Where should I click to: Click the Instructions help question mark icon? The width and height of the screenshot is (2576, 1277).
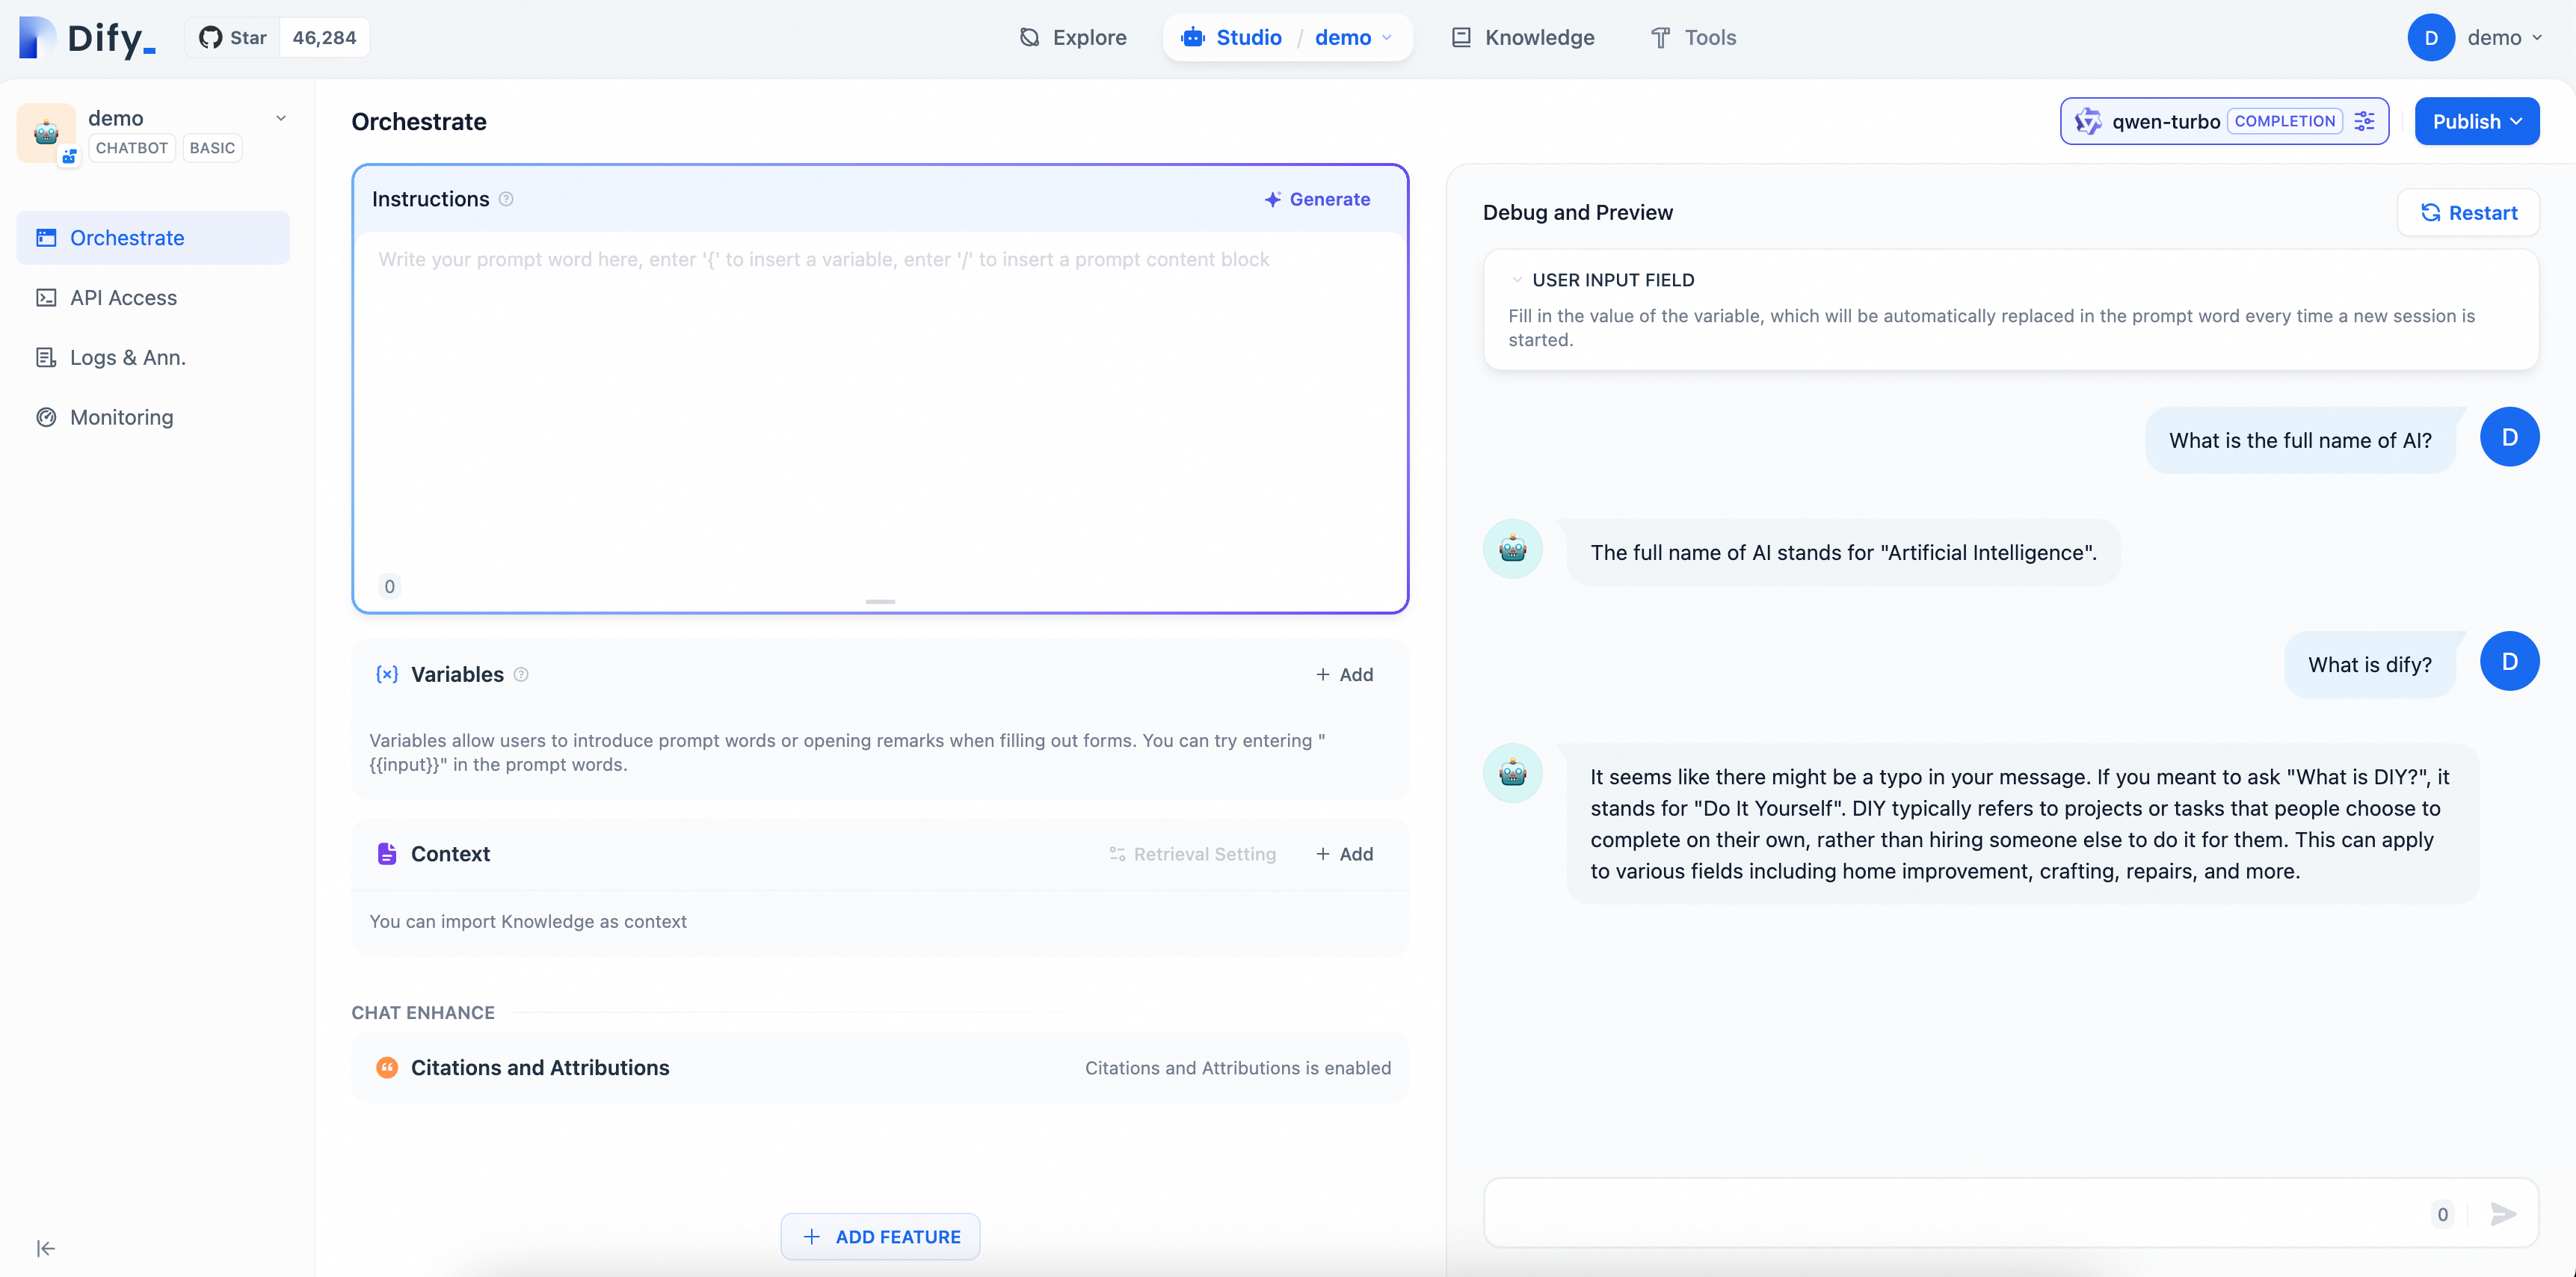point(506,199)
